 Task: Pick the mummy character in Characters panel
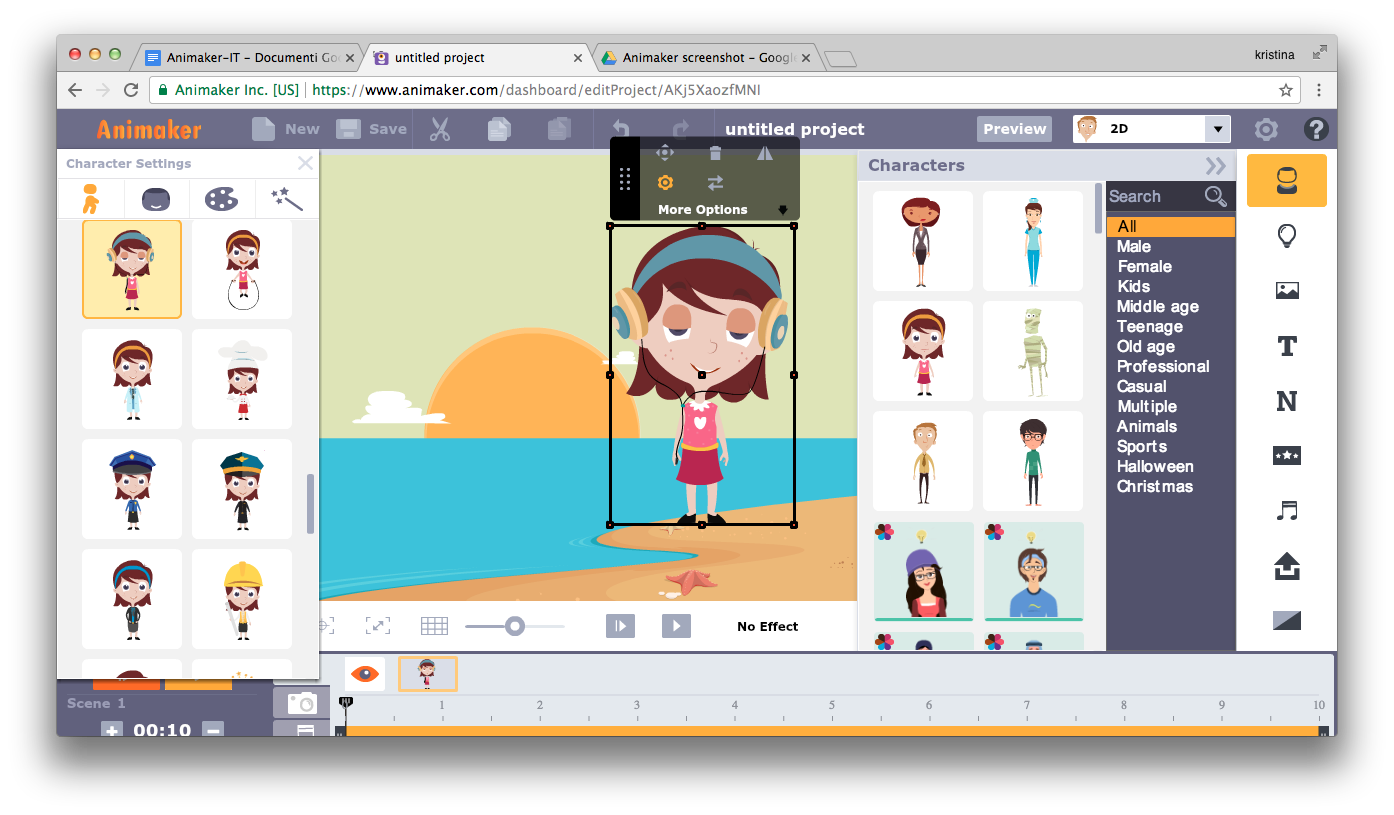point(1033,351)
